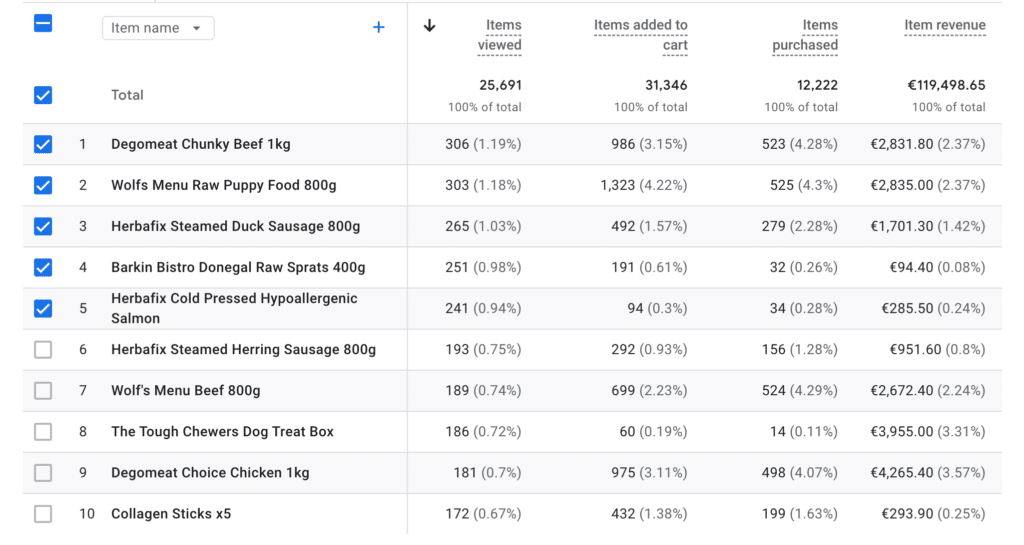
Task: Click Wolfs Menu Raw Puppy Food 800g name
Action: click(223, 185)
